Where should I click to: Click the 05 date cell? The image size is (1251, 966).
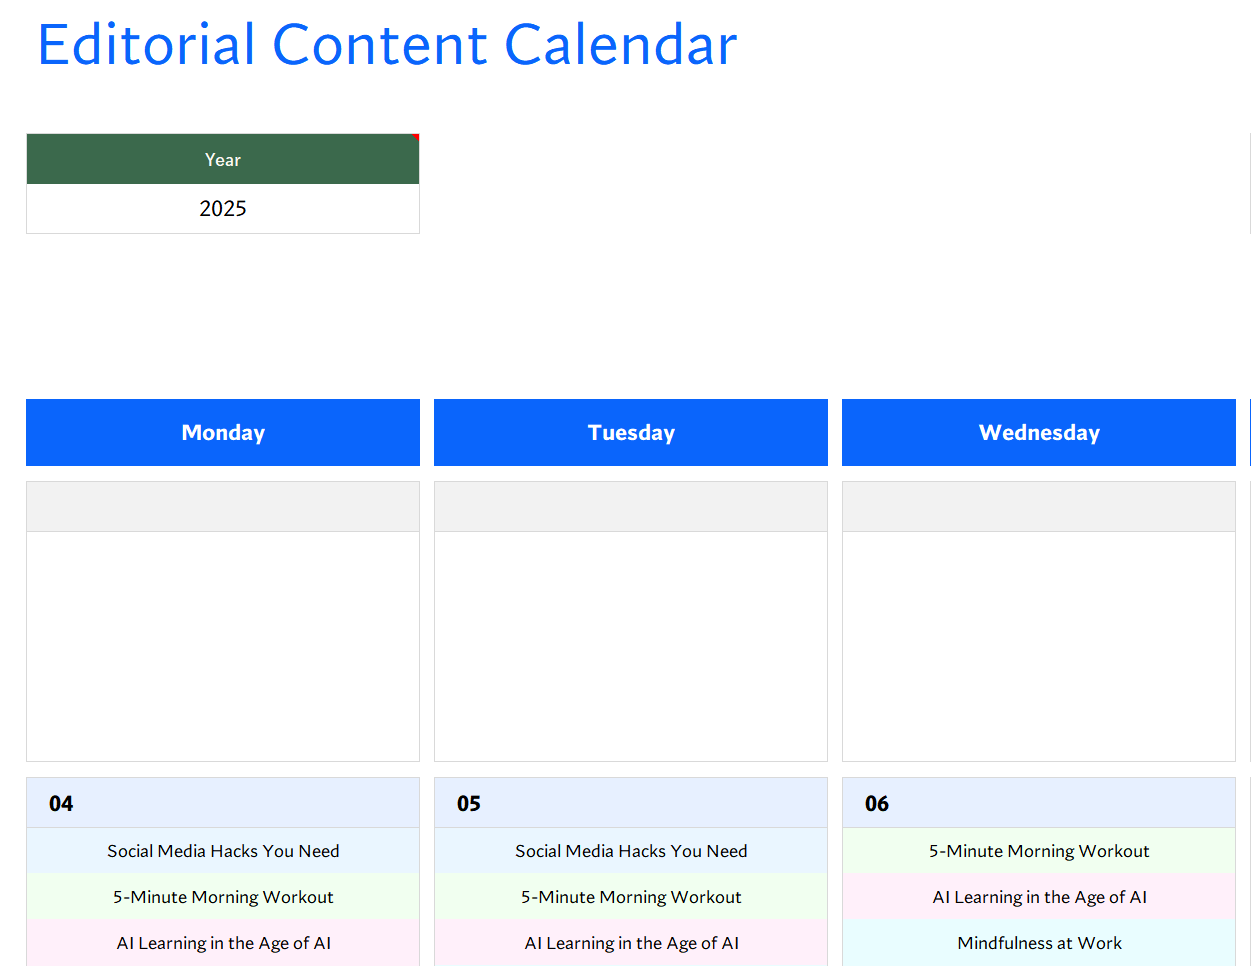tap(631, 803)
